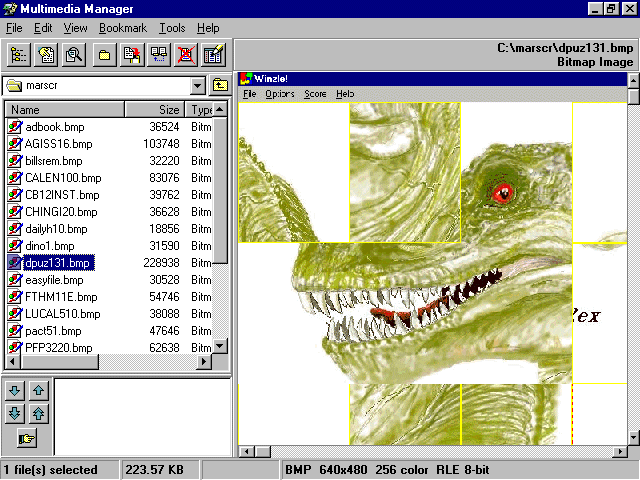Go up one folder level

coord(220,86)
